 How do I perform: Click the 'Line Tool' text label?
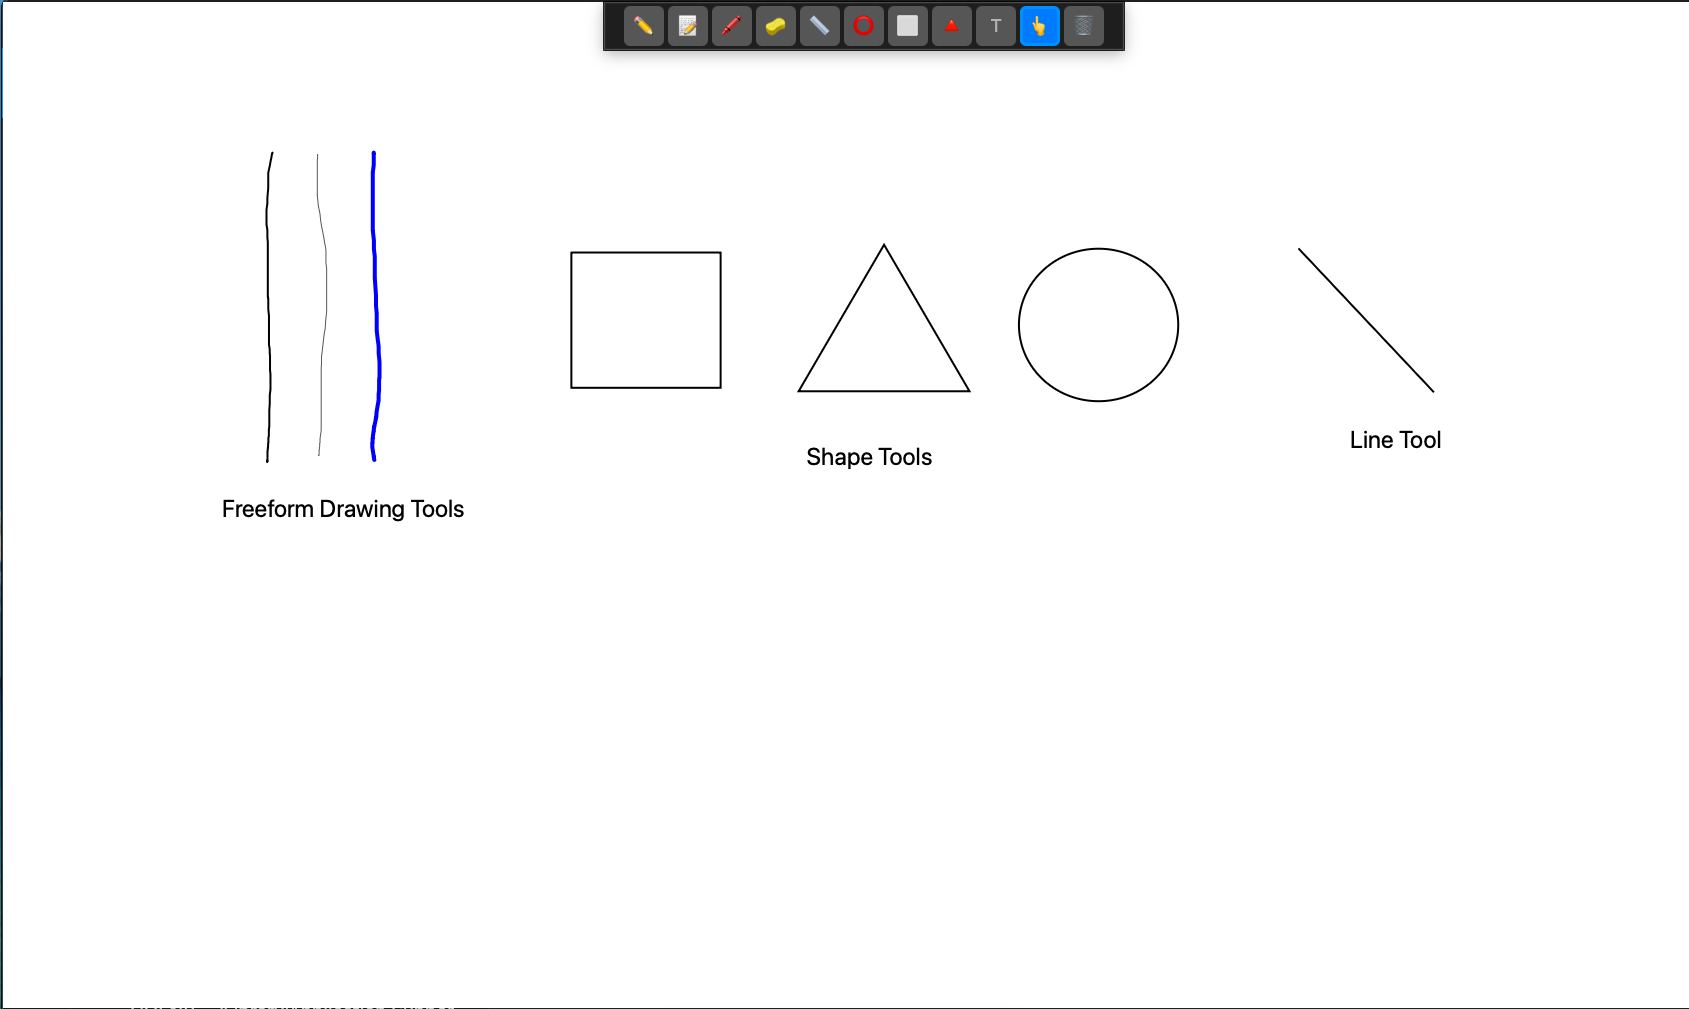pyautogui.click(x=1395, y=440)
